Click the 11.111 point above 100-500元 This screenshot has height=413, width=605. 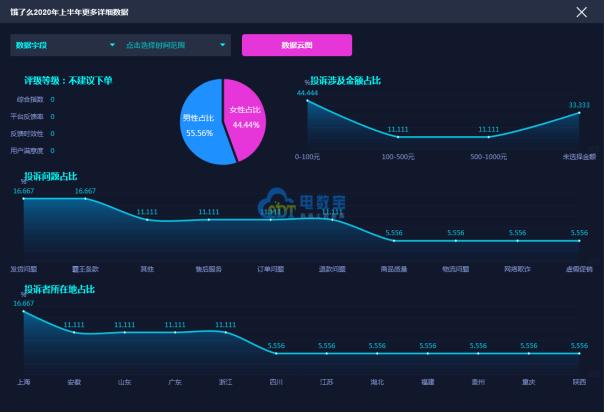pyautogui.click(x=398, y=137)
